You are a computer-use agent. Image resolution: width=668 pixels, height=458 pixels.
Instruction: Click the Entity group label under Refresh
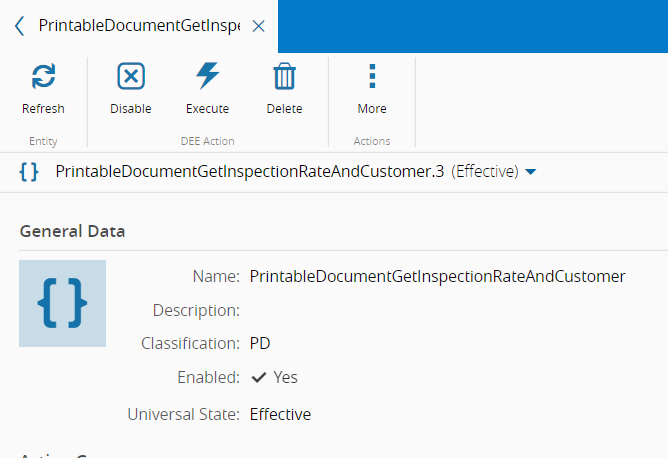[x=43, y=141]
